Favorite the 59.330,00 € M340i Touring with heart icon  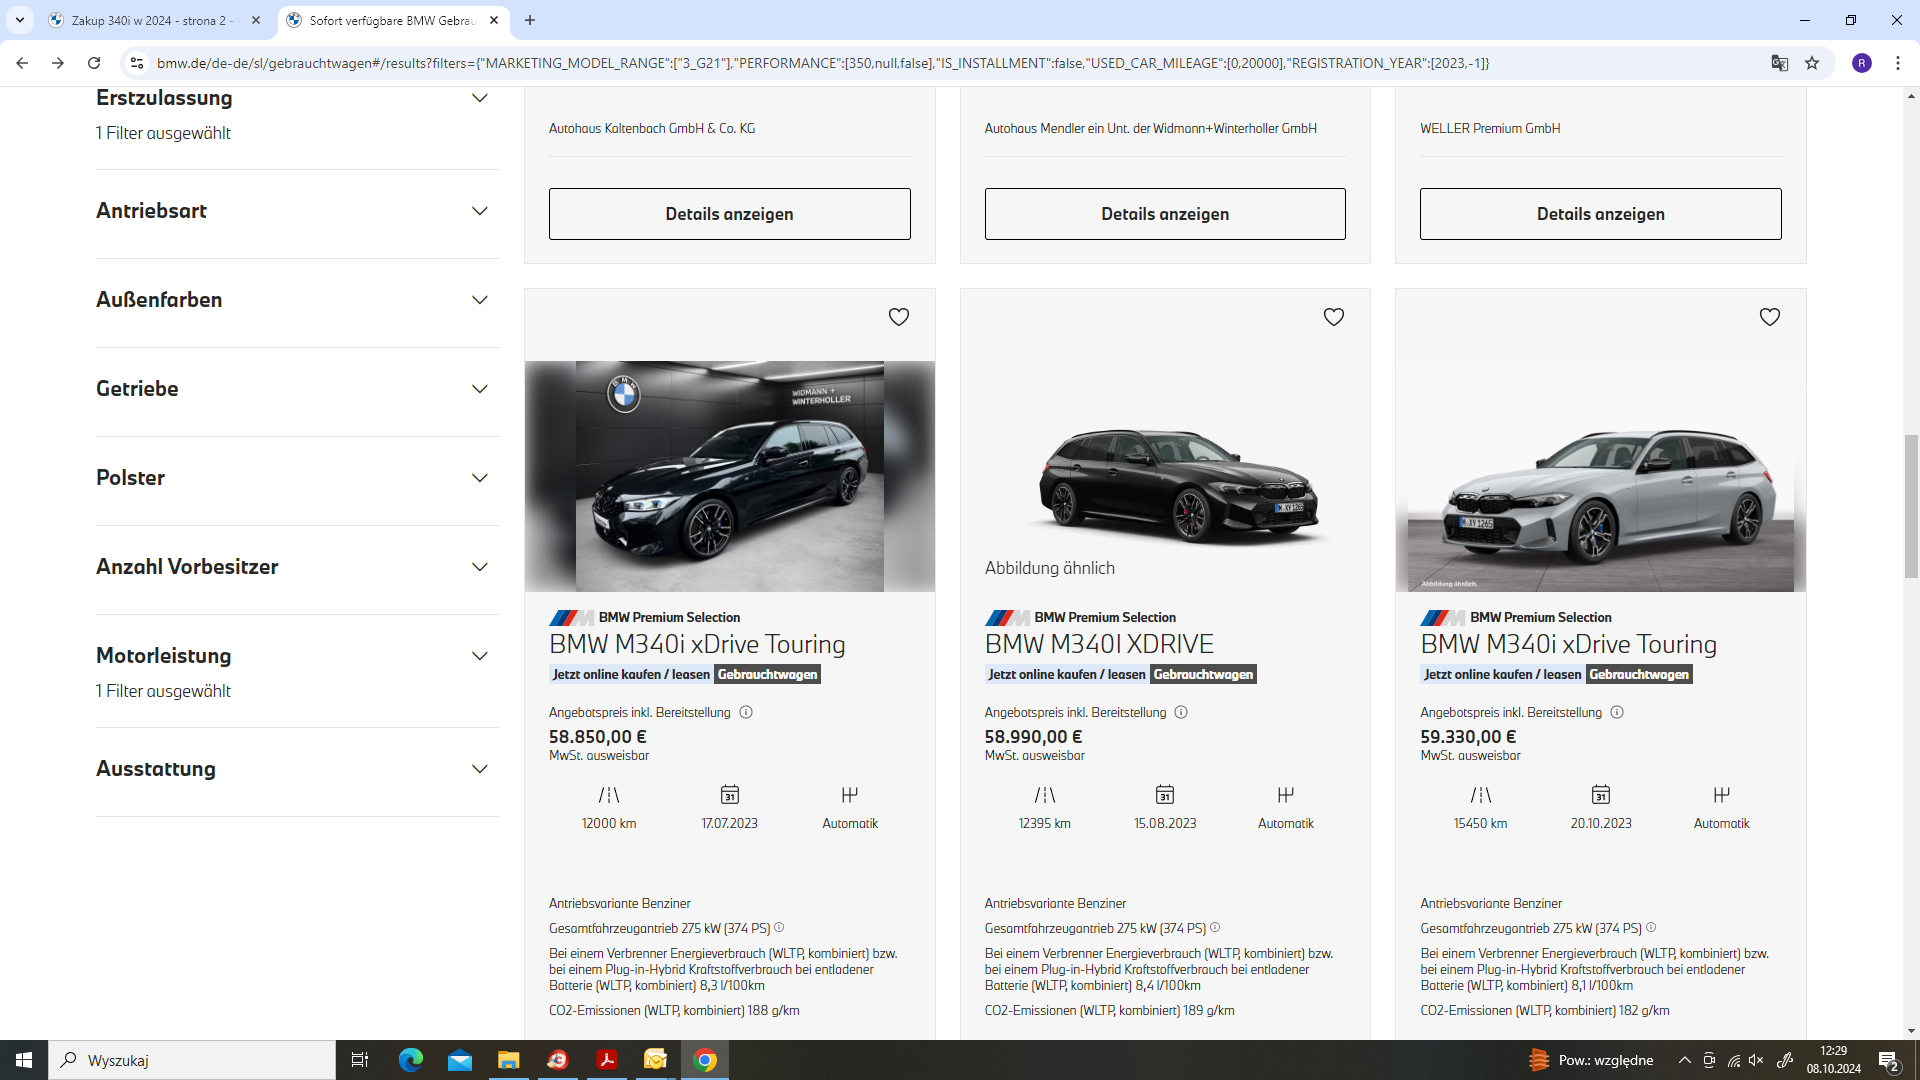click(x=1770, y=317)
